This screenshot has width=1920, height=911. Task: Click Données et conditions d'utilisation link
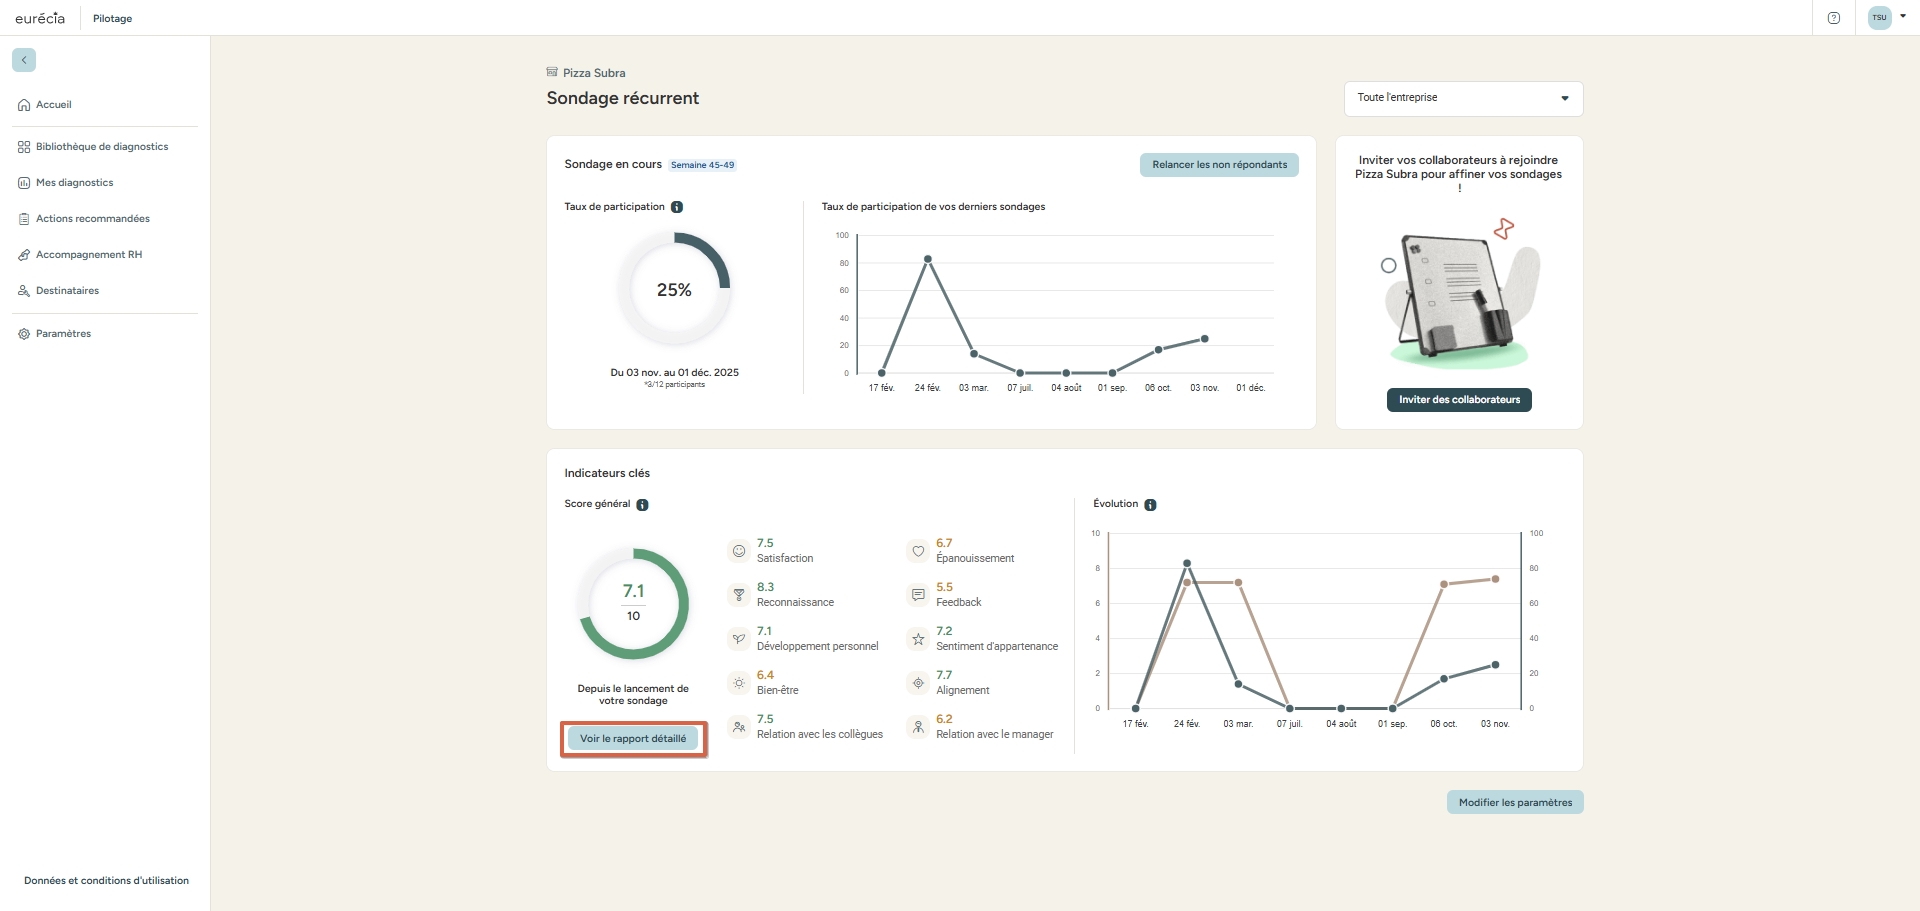pyautogui.click(x=106, y=881)
